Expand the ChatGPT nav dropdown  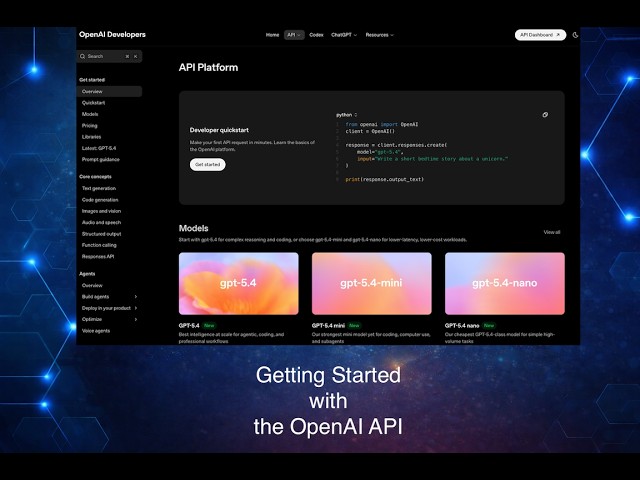click(344, 35)
